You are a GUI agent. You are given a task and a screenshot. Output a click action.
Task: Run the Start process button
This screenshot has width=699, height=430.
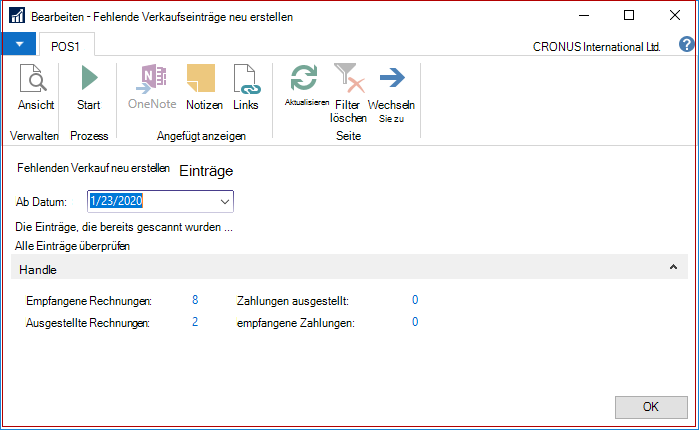[x=89, y=87]
